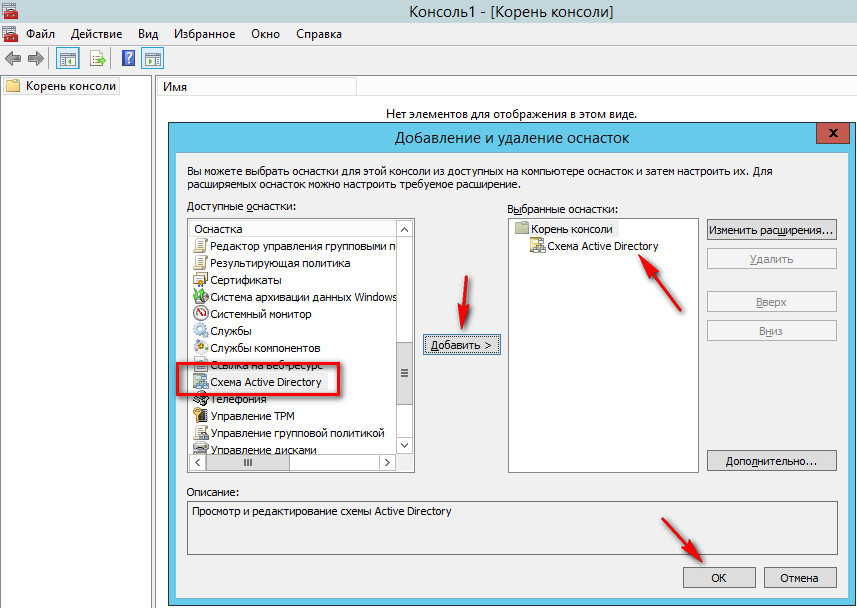Click the Forward arrow toolbar icon
Screen dimensions: 857x608
pos(36,58)
